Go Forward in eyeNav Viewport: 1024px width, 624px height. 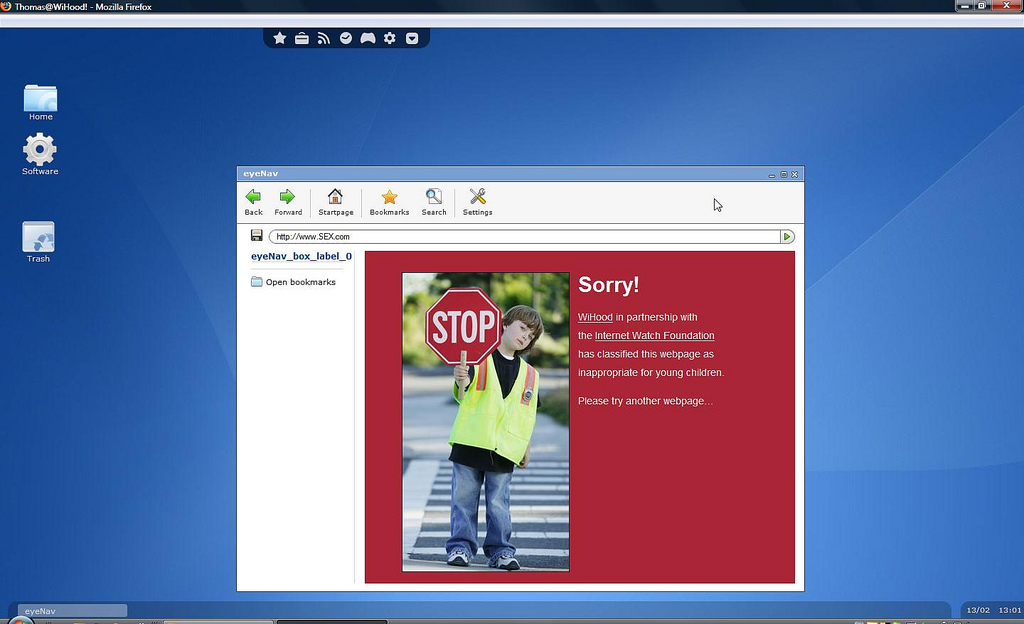(288, 202)
